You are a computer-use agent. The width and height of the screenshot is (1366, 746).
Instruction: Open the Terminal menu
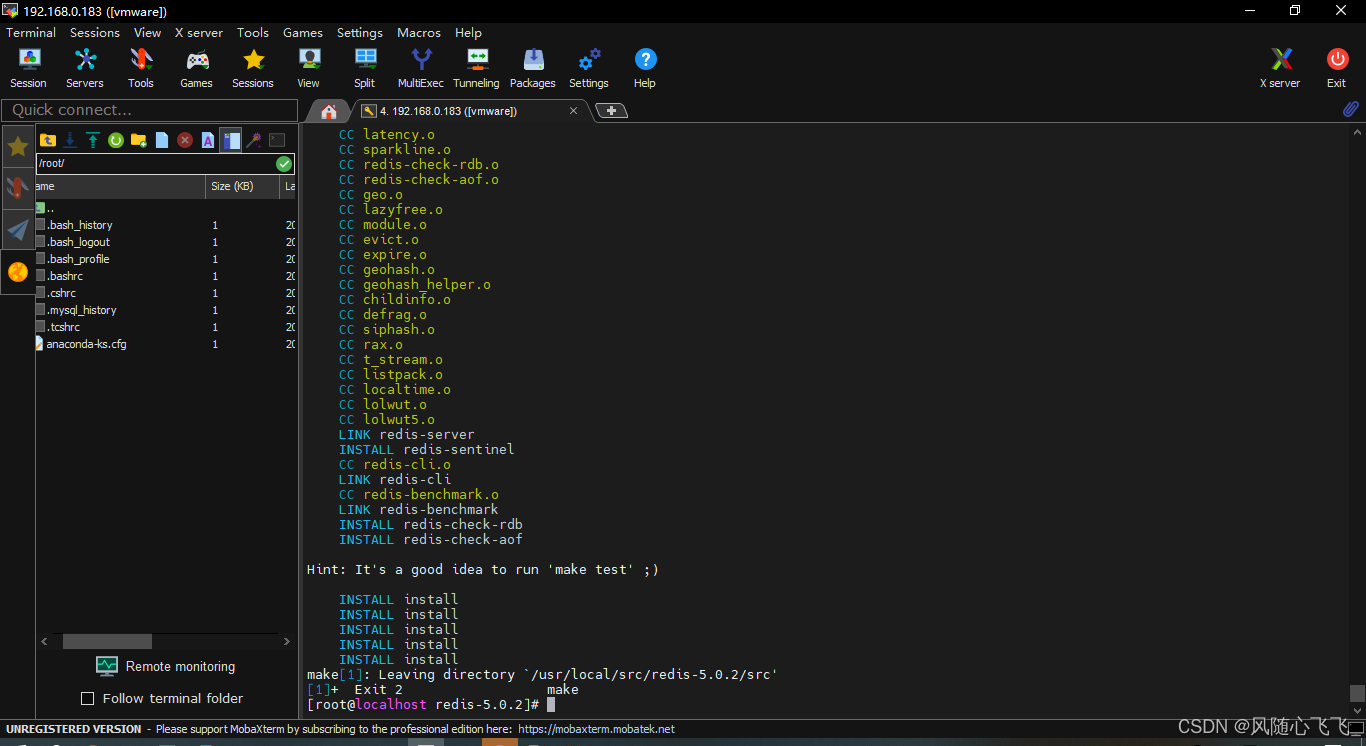[31, 32]
